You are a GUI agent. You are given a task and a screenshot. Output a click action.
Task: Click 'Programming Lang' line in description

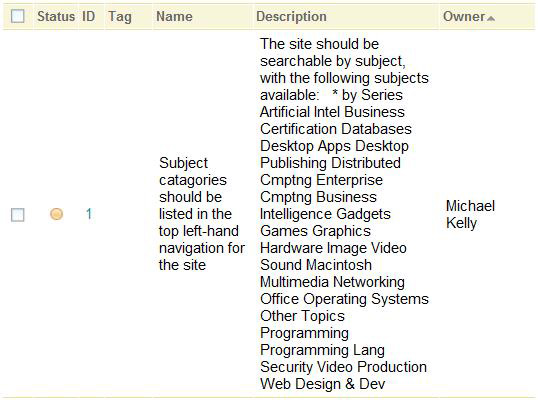tap(322, 350)
